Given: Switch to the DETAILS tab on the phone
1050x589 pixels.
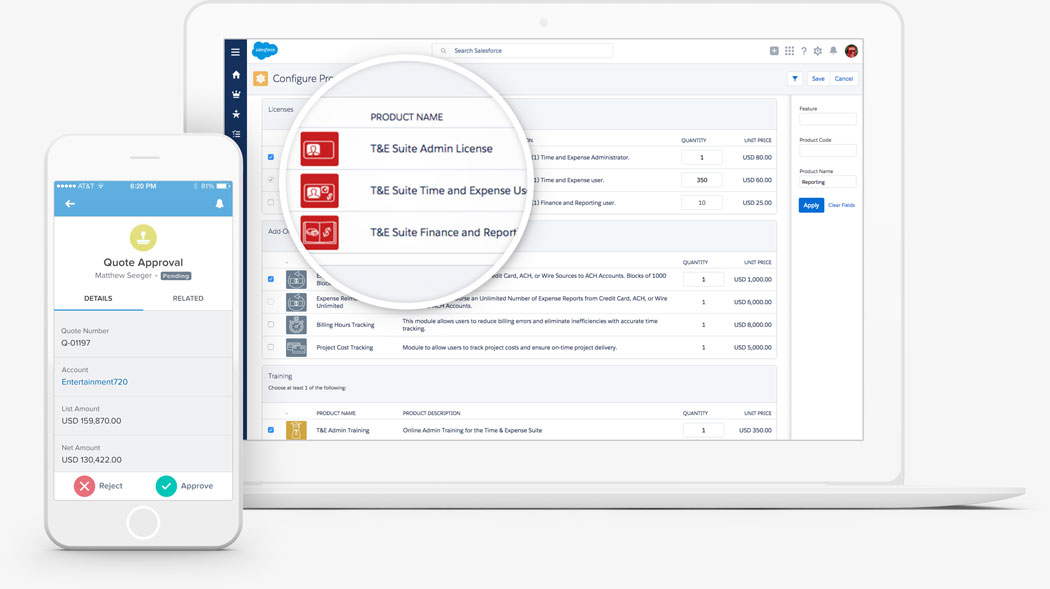Looking at the screenshot, I should (98, 299).
